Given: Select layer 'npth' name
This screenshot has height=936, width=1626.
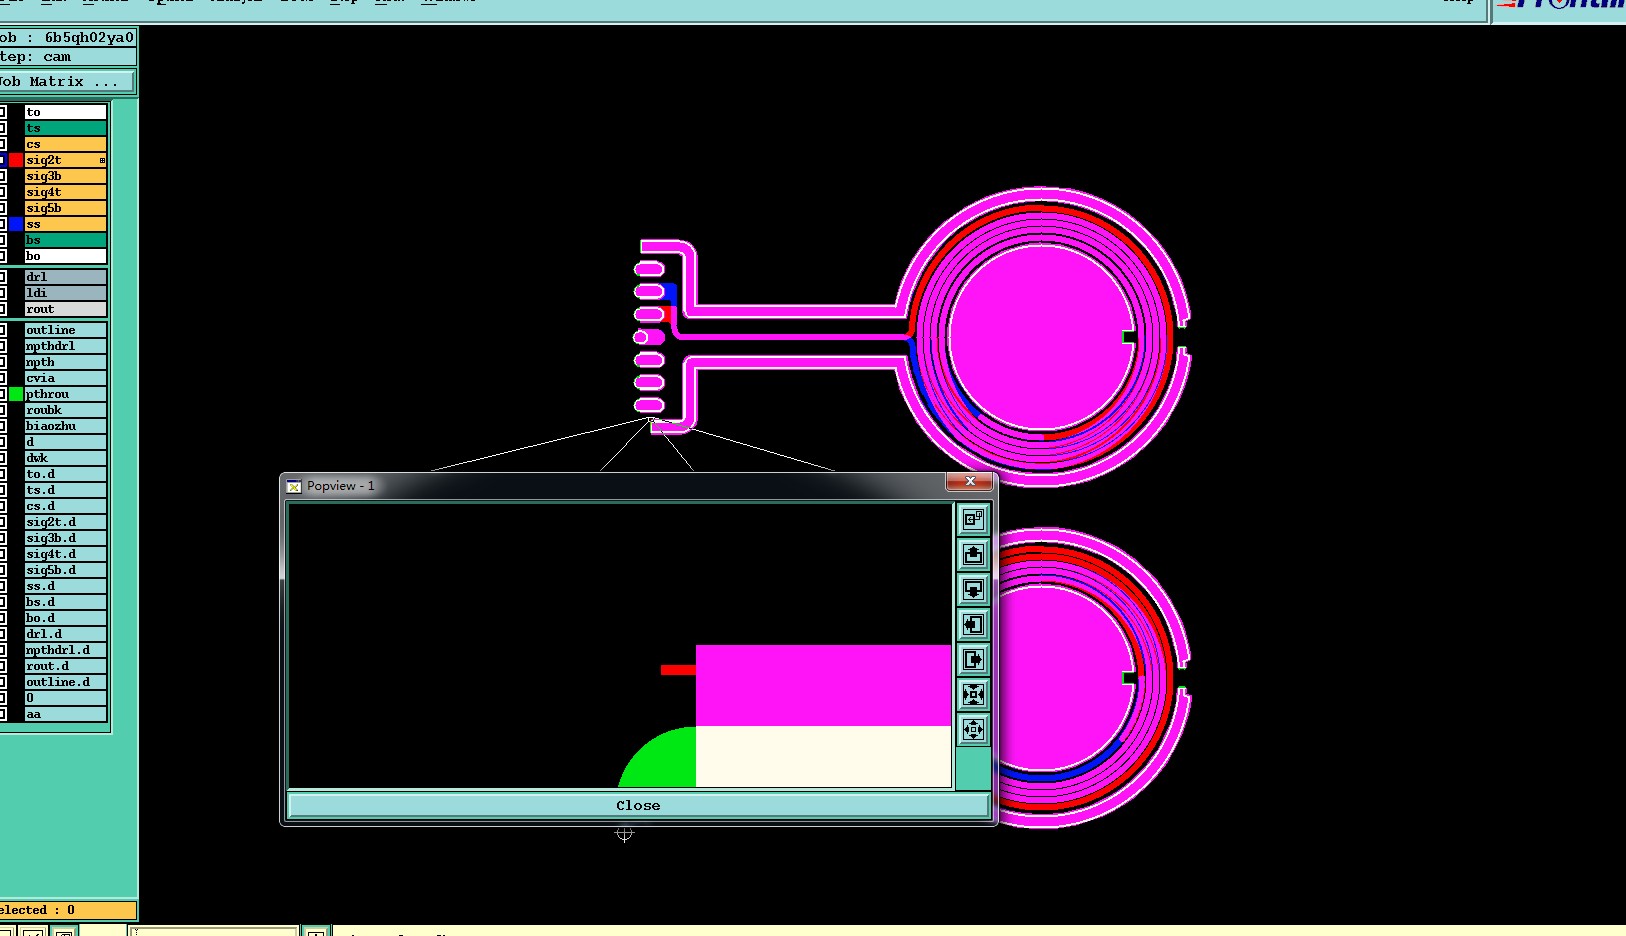Looking at the screenshot, I should click(65, 362).
